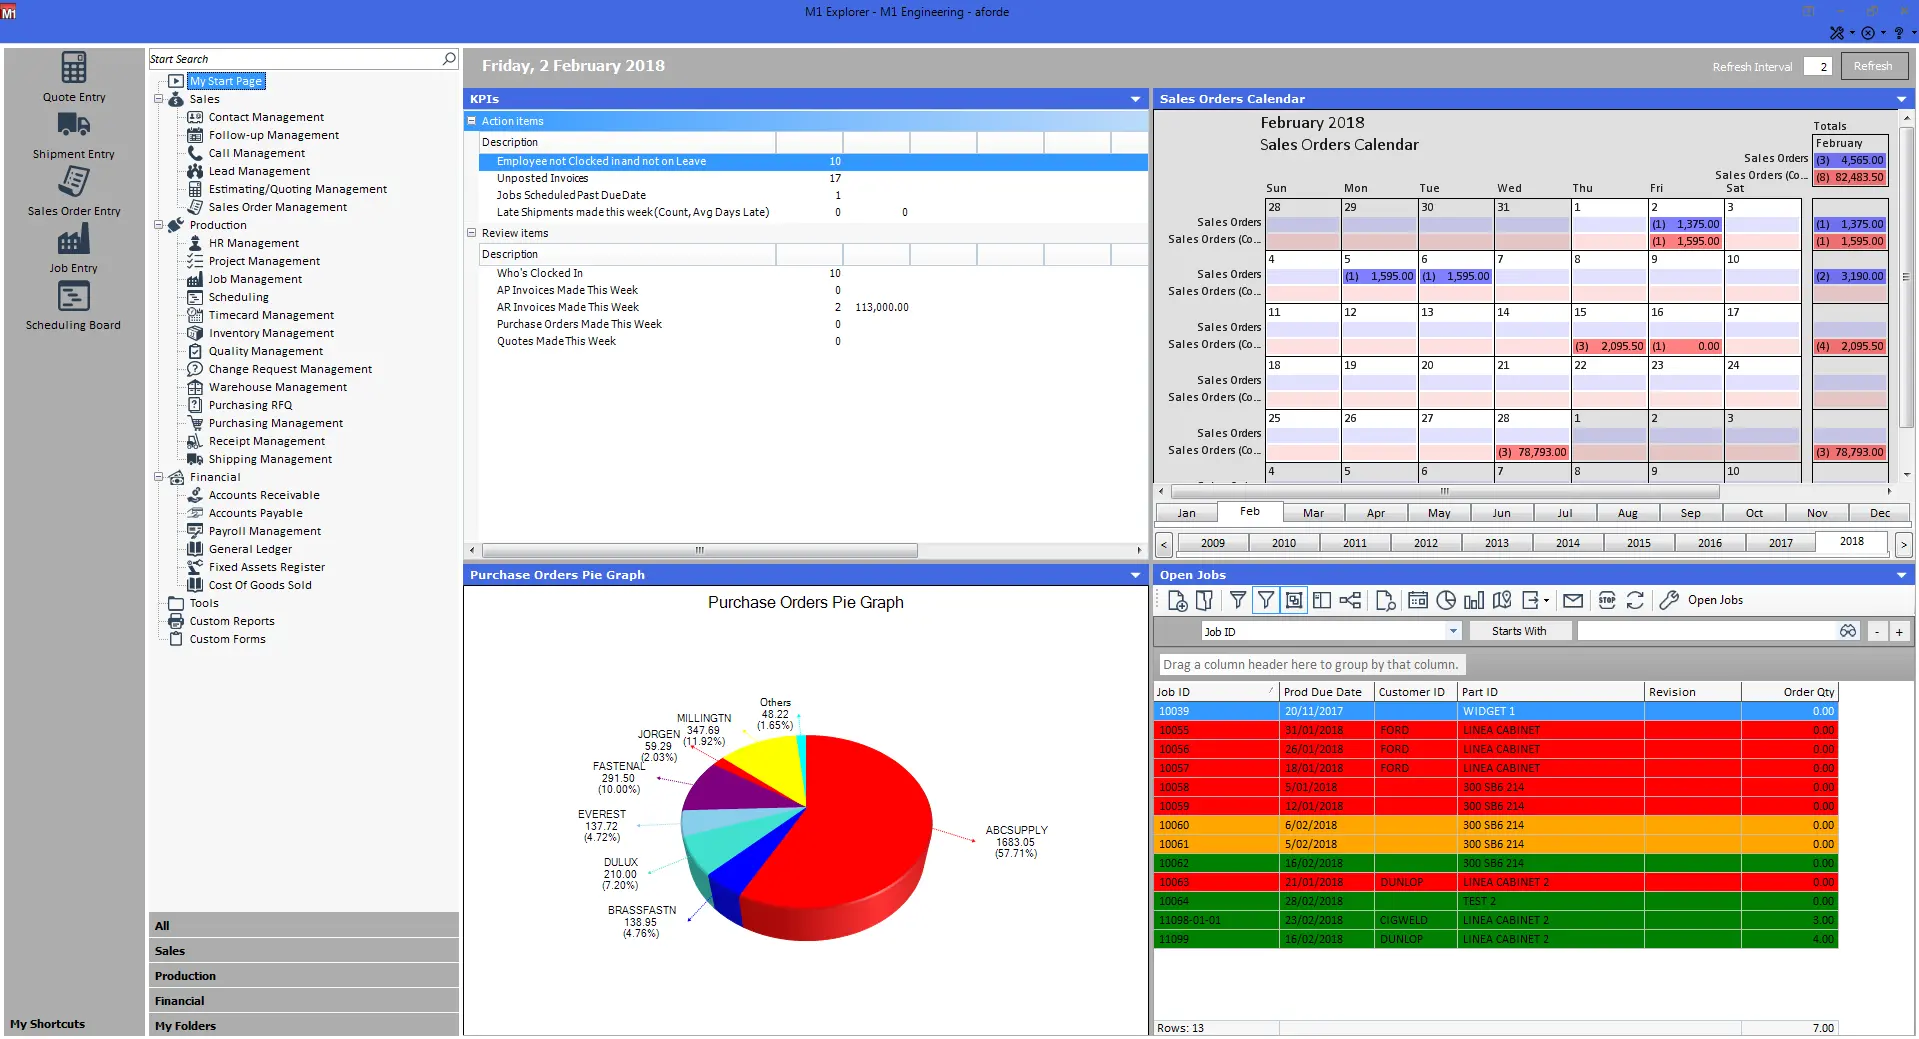The height and width of the screenshot is (1039, 1919).
Task: Click the binoculars search icon
Action: tap(1847, 631)
